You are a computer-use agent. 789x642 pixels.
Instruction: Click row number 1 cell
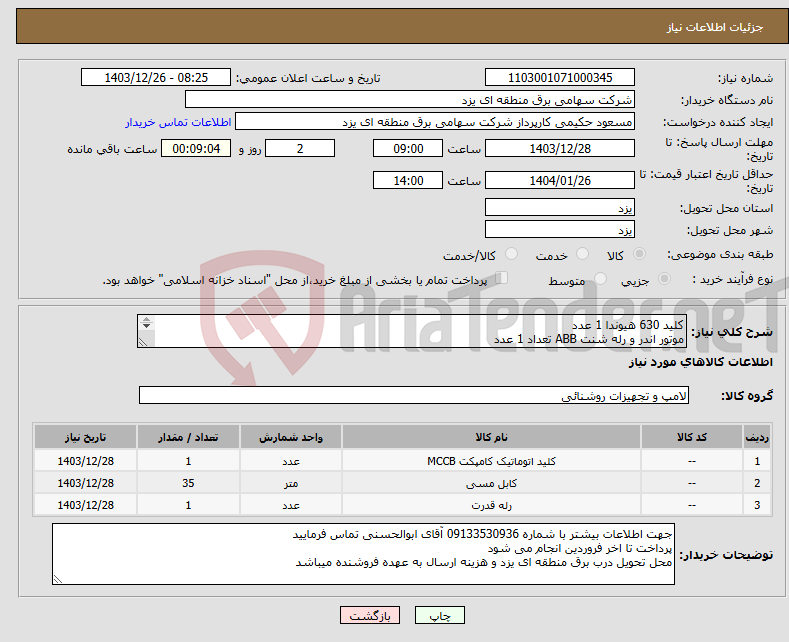757,461
